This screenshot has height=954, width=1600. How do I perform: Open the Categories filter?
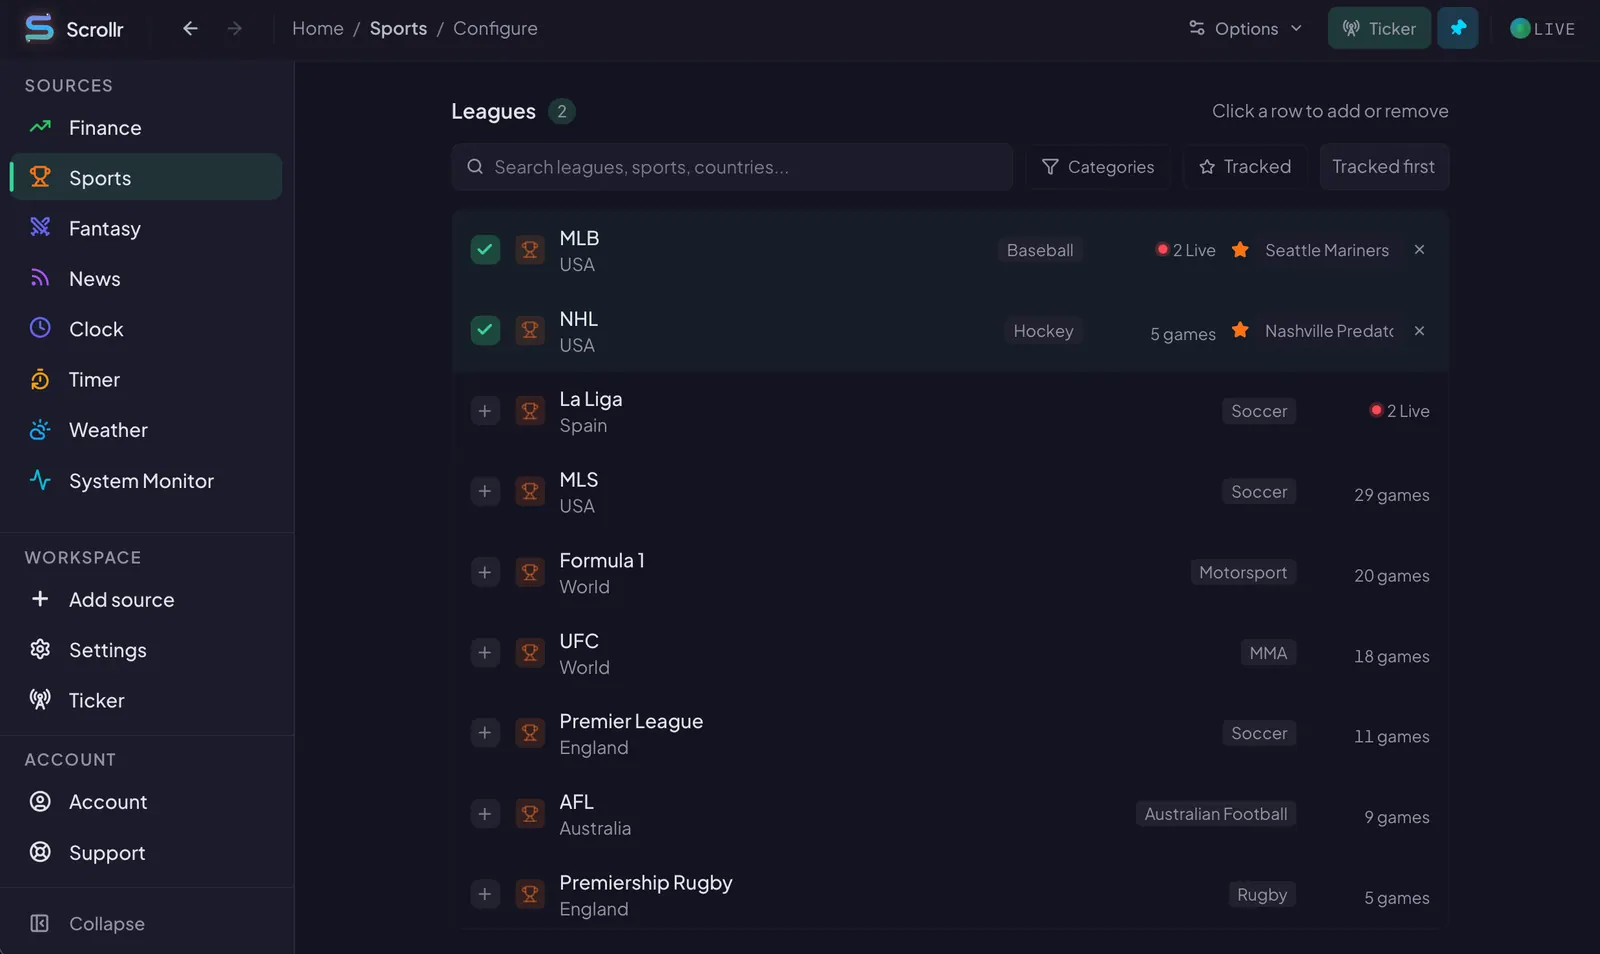[x=1098, y=167]
